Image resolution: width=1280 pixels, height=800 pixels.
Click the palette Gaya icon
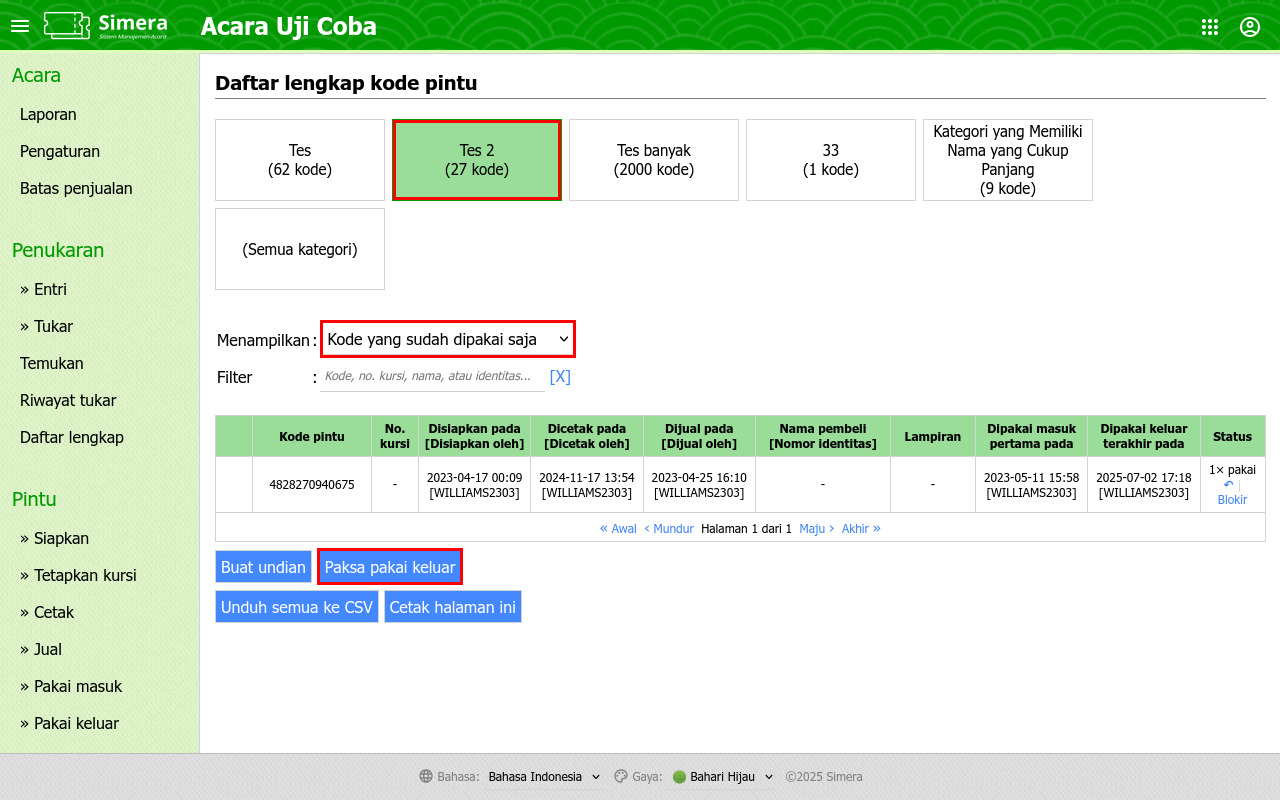[620, 777]
